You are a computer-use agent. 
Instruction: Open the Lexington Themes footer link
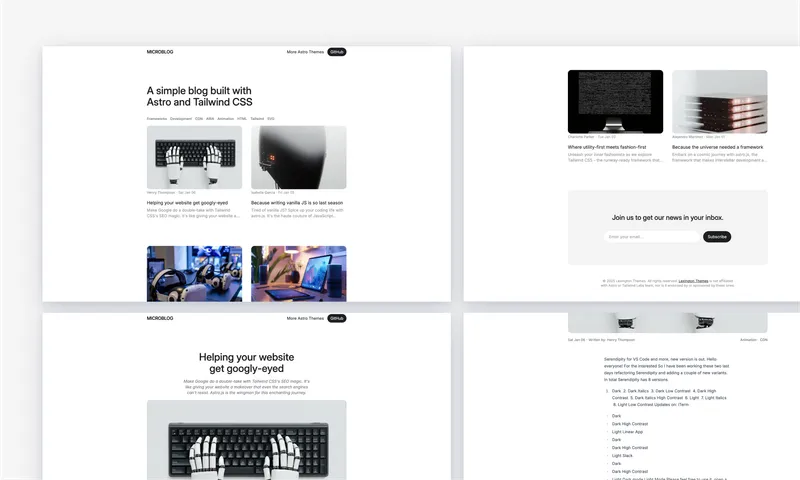(693, 281)
